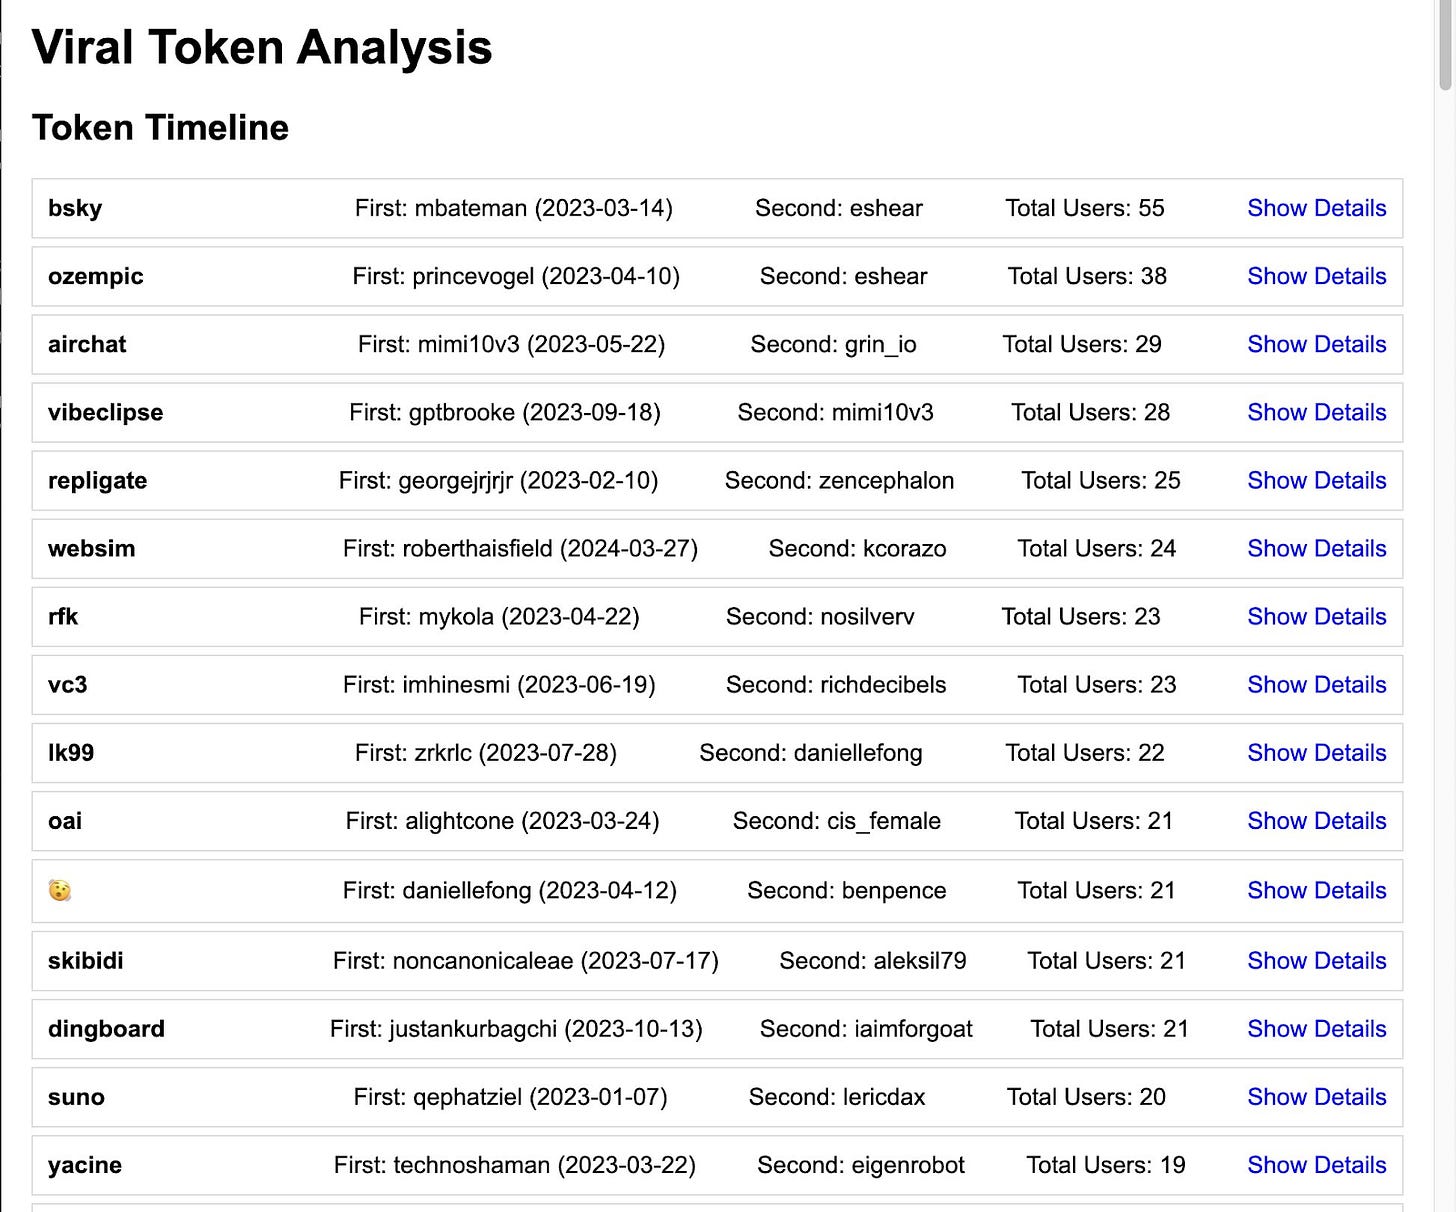The height and width of the screenshot is (1212, 1456).
Task: Select 'Second: benpence' text
Action: coord(847,890)
